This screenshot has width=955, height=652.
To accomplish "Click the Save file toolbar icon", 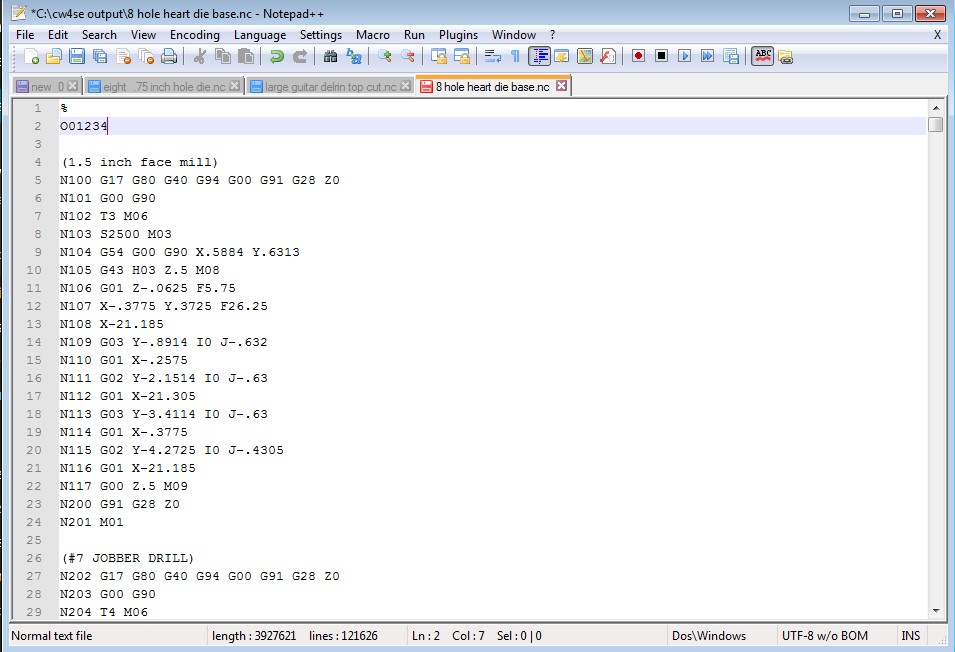I will pos(76,57).
